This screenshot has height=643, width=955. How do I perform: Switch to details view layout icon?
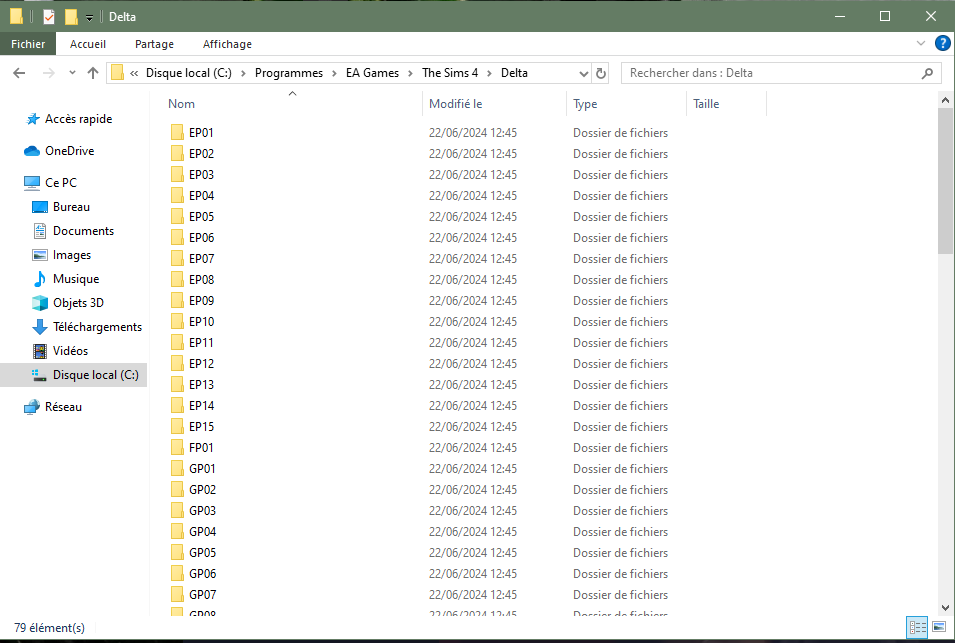coord(917,627)
